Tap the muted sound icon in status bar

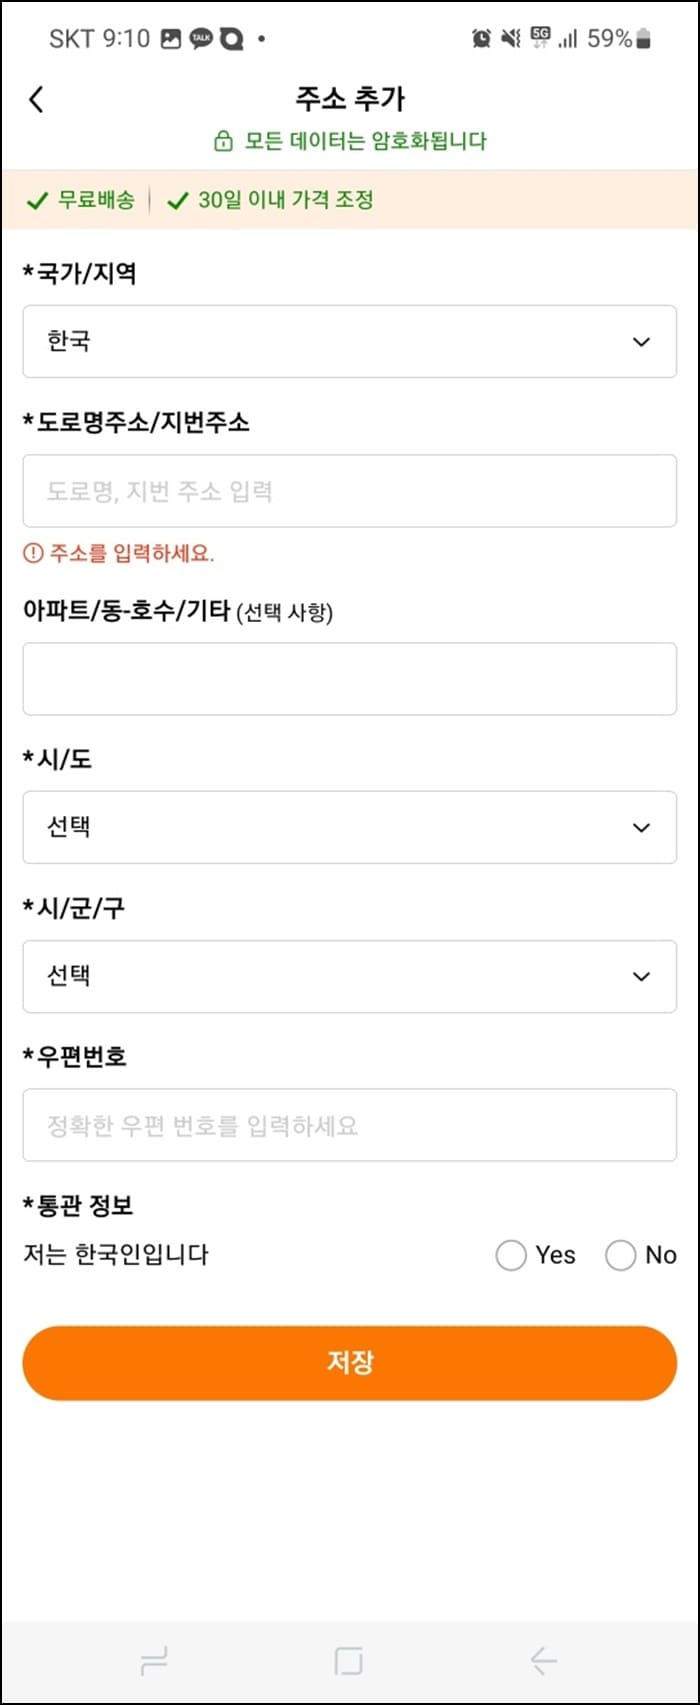pyautogui.click(x=510, y=36)
